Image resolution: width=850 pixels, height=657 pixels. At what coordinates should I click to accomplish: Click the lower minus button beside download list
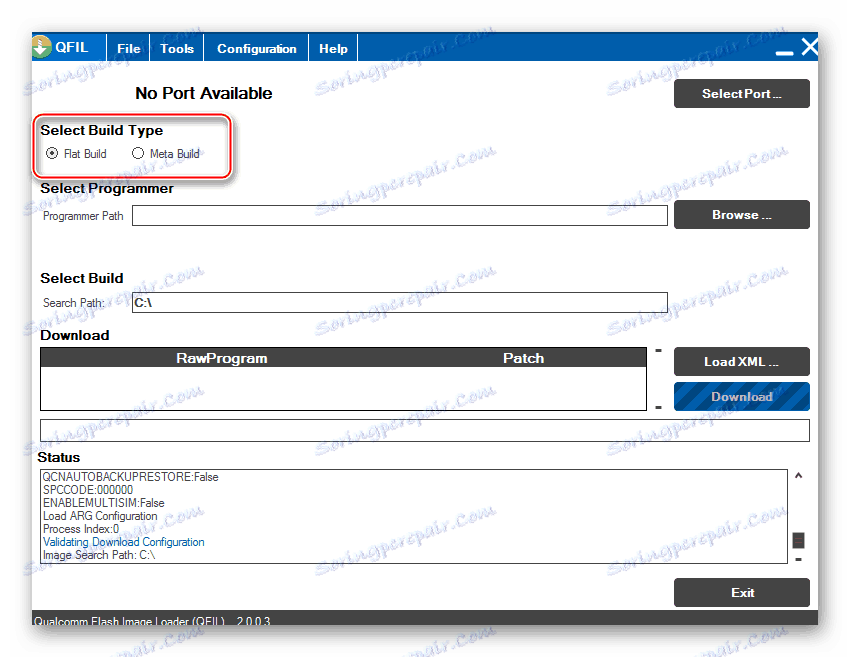(659, 407)
